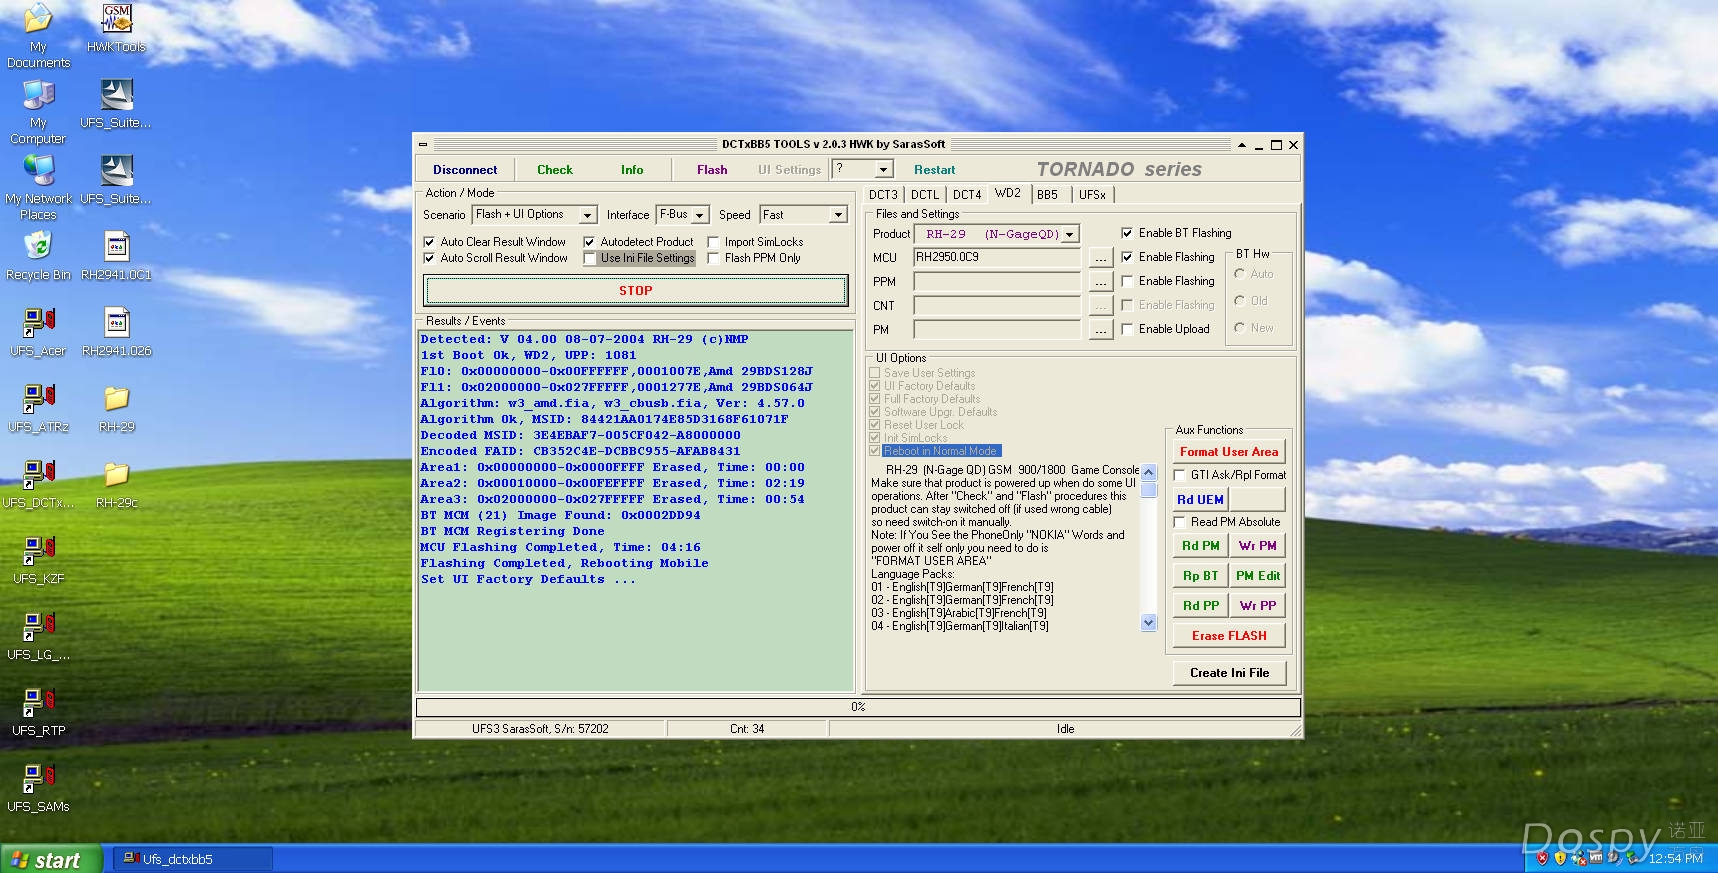The width and height of the screenshot is (1718, 873).
Task: Toggle Auto Scroll Result Window
Action: point(429,258)
